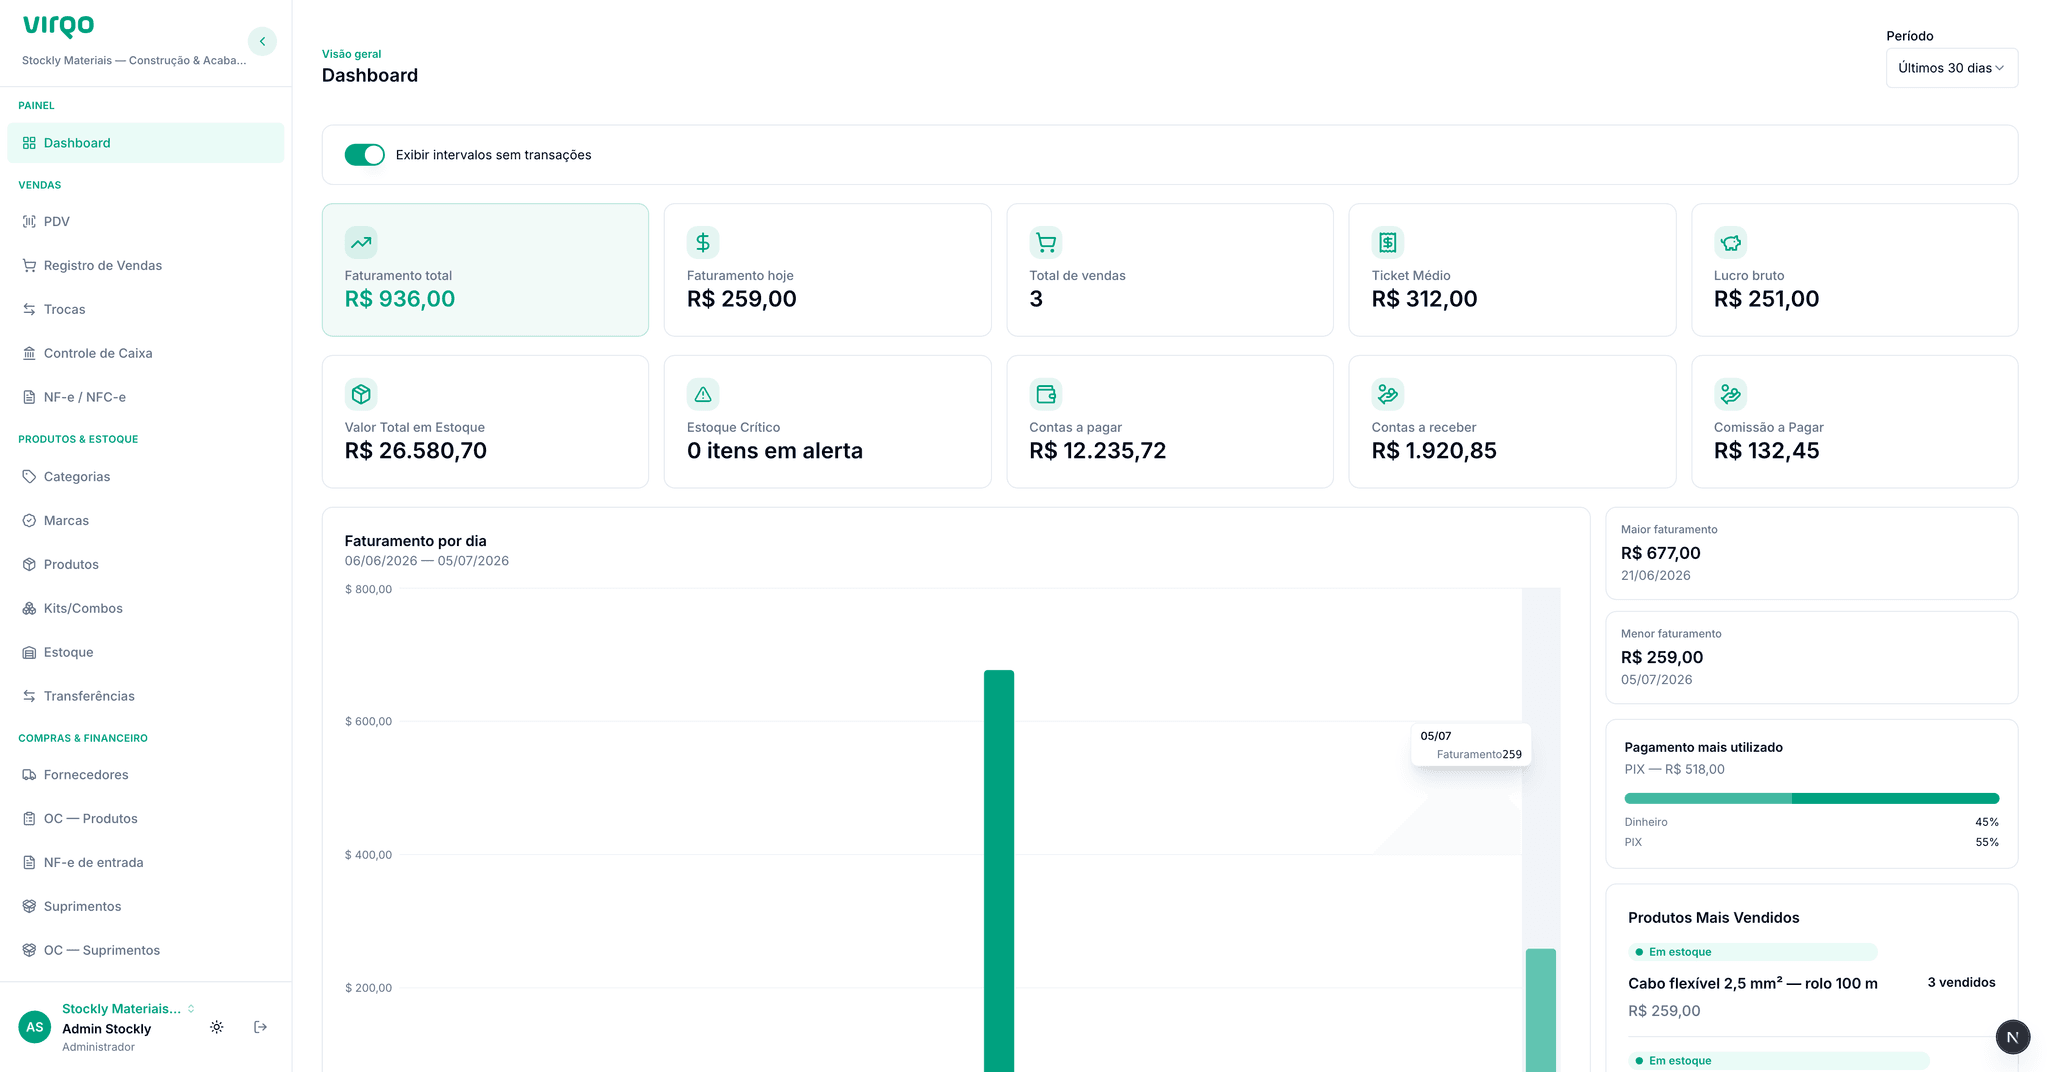Click the Estoque warehouse icon

click(x=29, y=652)
